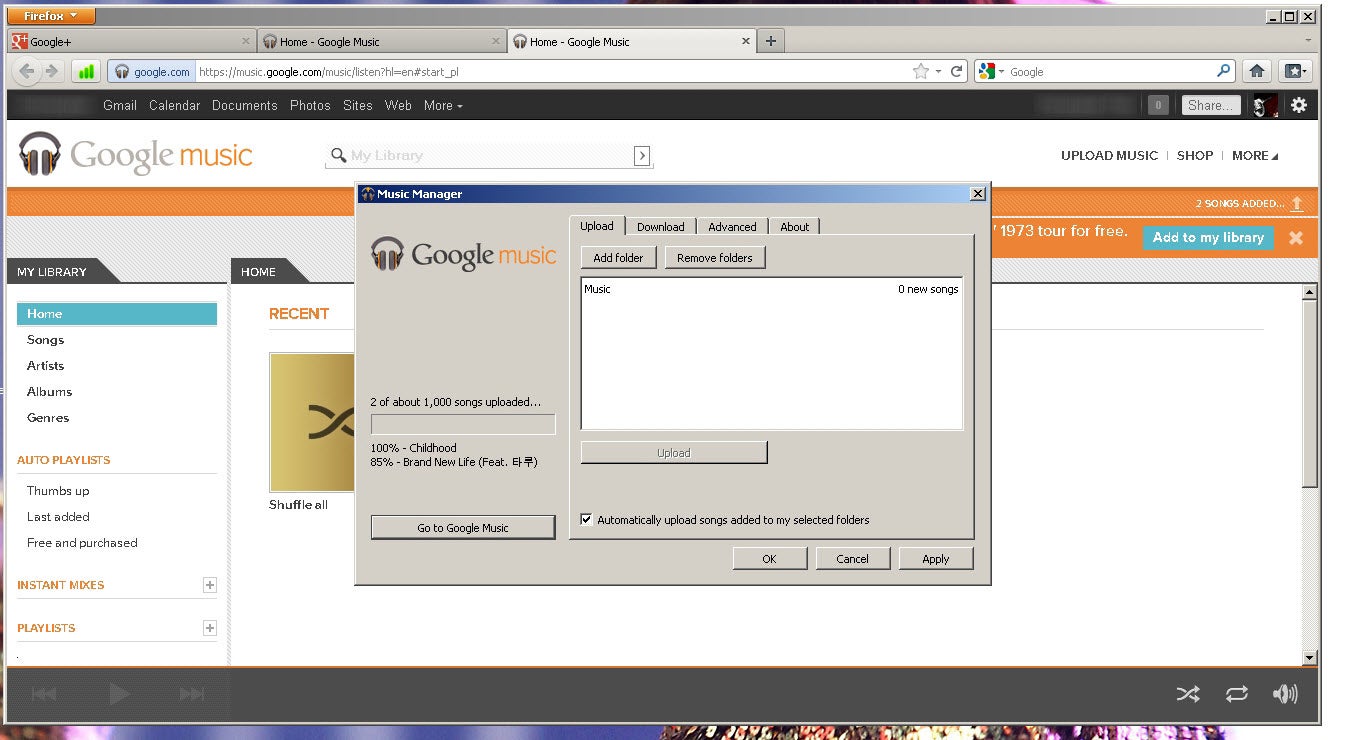1352x740 pixels.
Task: Expand the MORE menu in the Google Music header
Action: pyautogui.click(x=1255, y=156)
